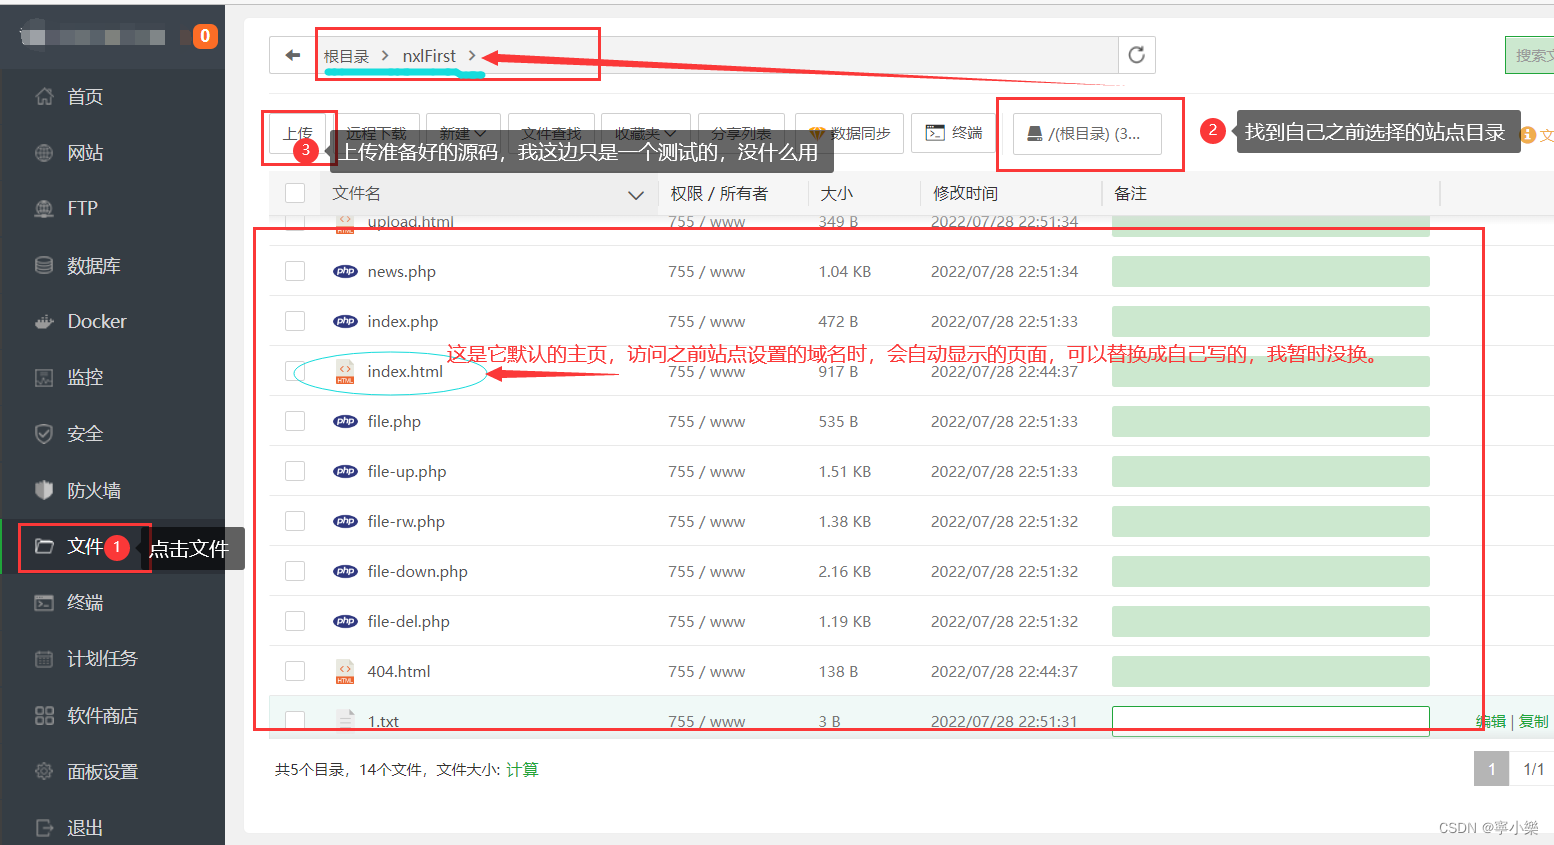Click the 数据同步 button
Screen dimensions: 1554x845
tap(850, 133)
